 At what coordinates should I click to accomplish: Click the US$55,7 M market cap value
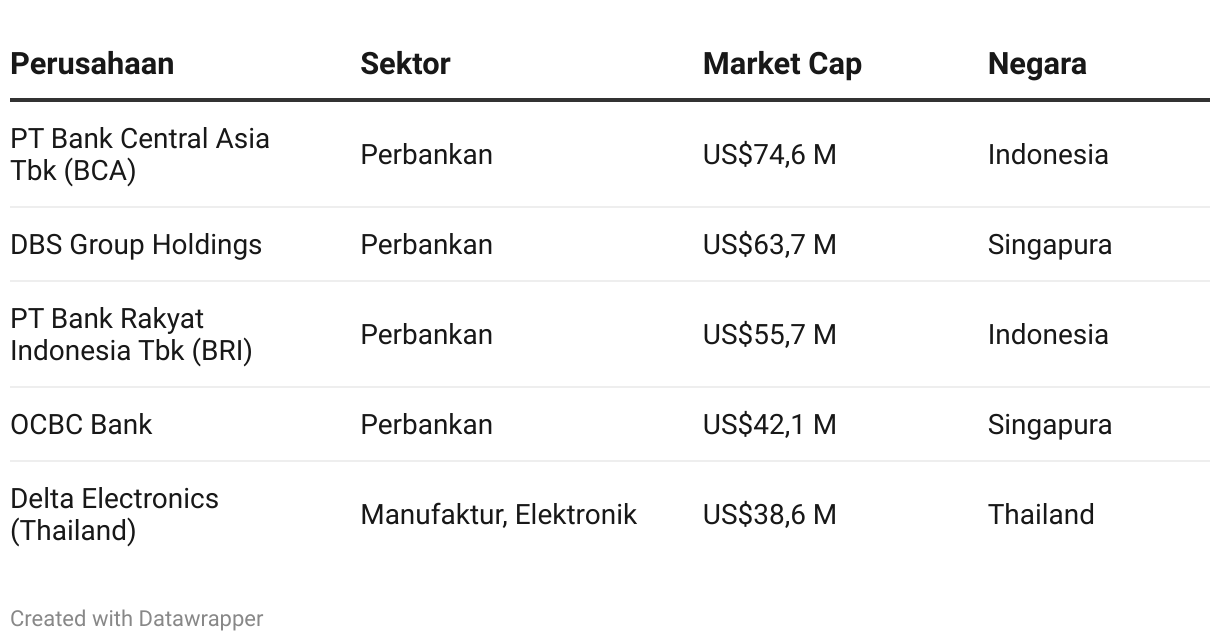769,334
